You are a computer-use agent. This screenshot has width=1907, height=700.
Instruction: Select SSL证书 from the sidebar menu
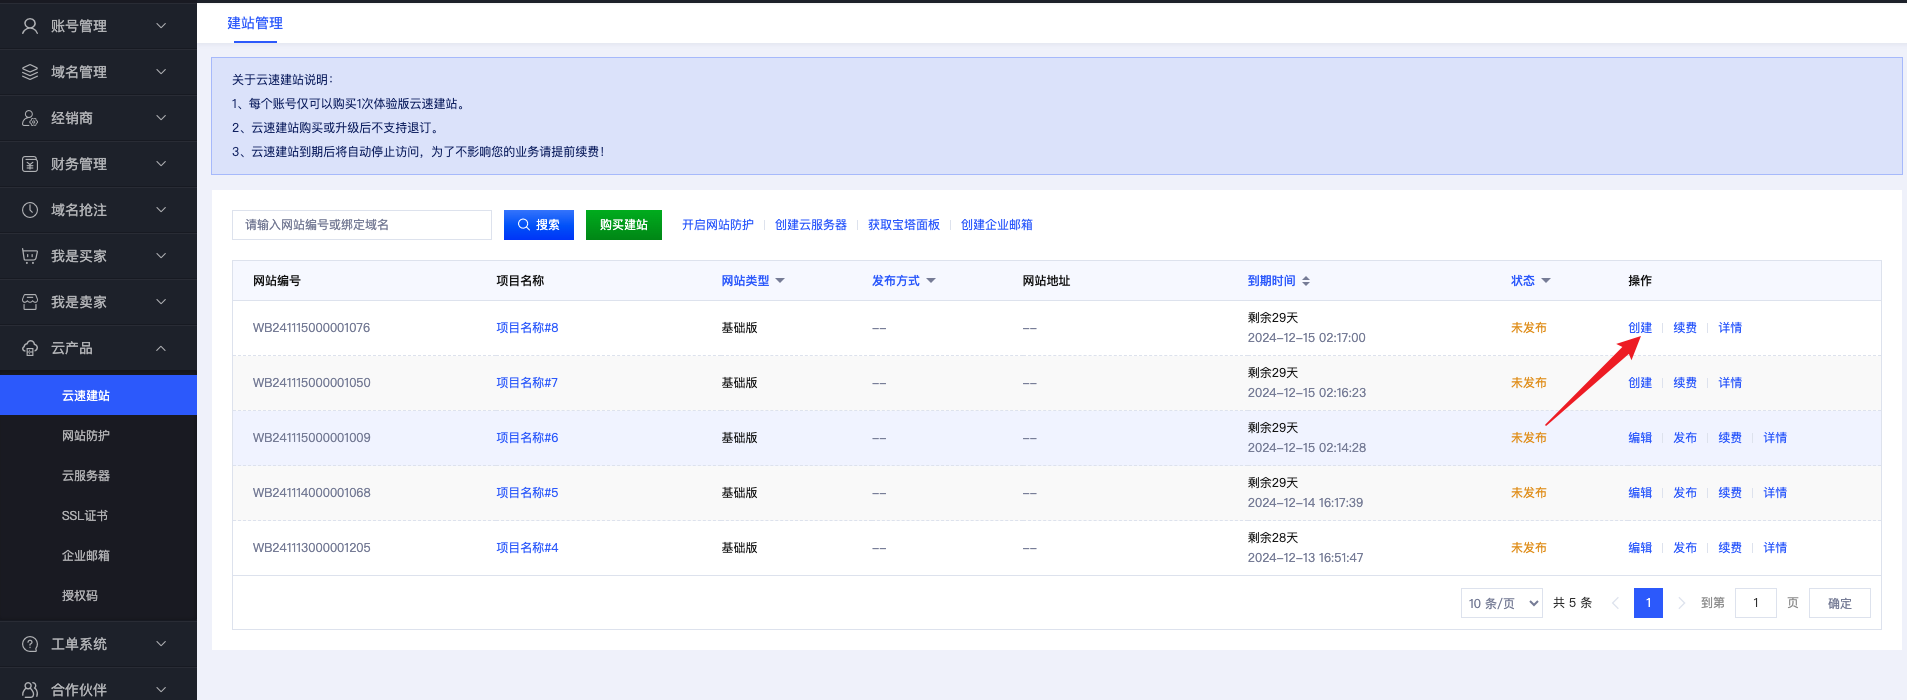[85, 516]
